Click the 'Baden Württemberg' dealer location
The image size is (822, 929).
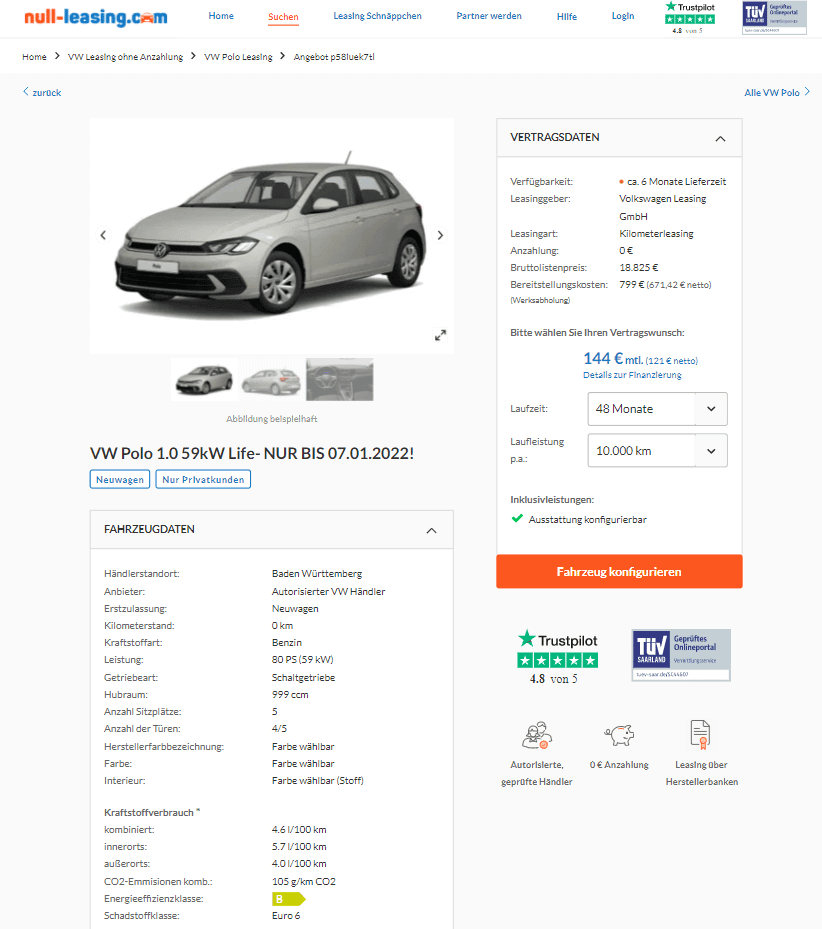(317, 574)
